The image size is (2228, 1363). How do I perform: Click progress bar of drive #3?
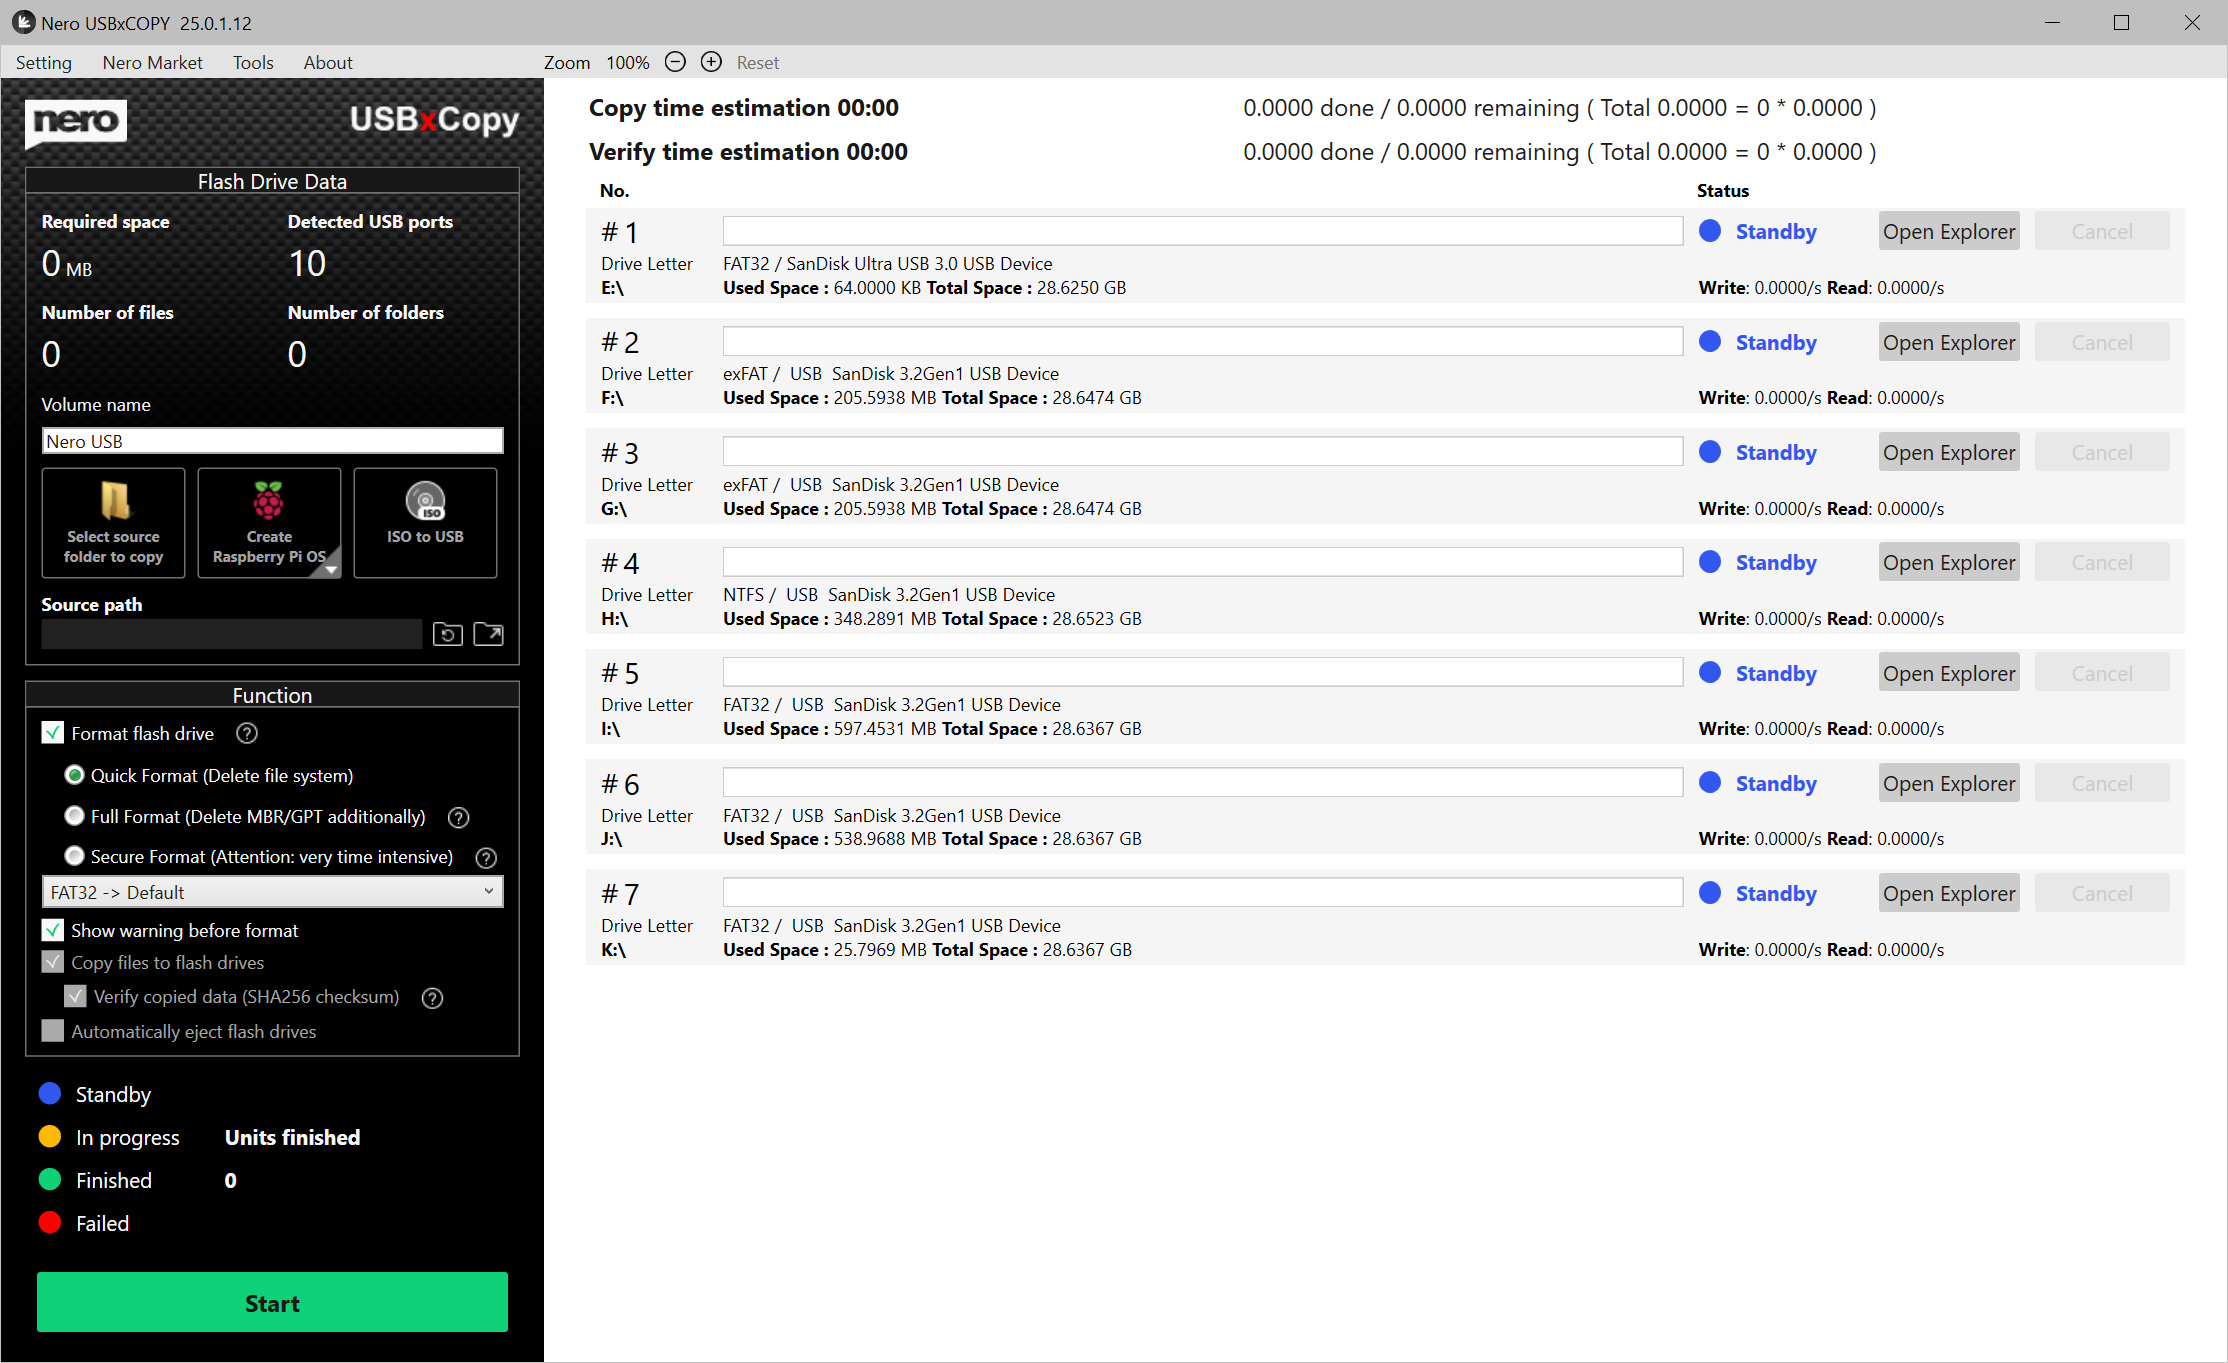tap(1203, 451)
